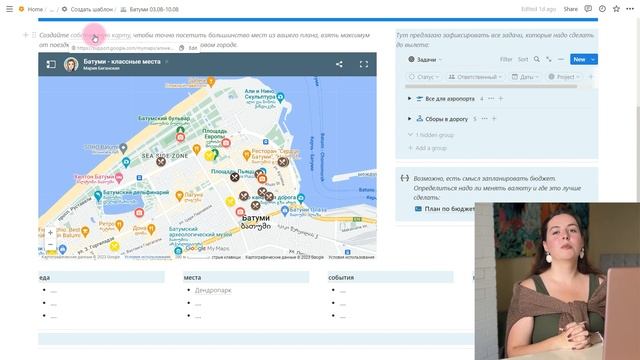This screenshot has height=360, width=640.
Task: Open the Ответственный filter dropdown
Action: (475, 77)
